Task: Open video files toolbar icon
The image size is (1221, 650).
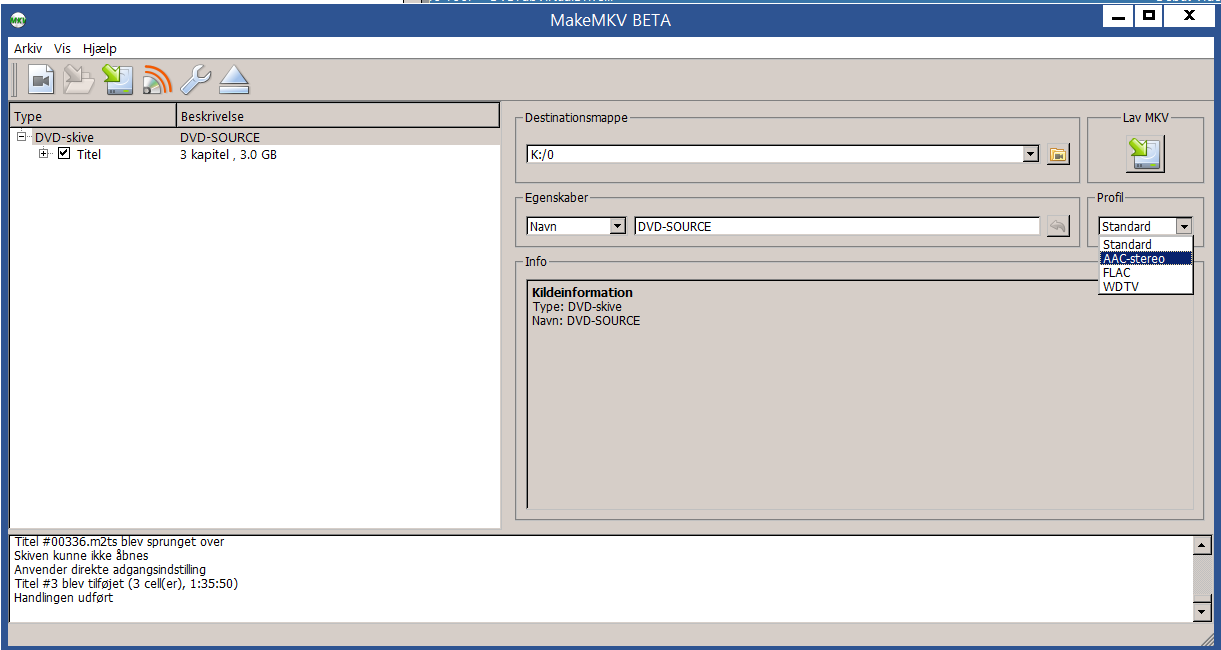Action: (41, 80)
